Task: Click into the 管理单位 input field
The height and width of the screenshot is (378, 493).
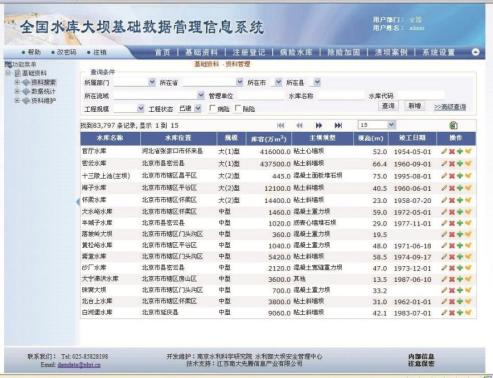Action: [260, 96]
